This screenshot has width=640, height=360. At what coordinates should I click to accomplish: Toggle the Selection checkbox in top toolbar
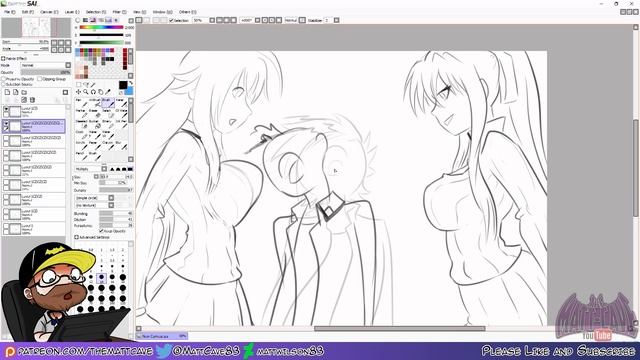(x=171, y=20)
